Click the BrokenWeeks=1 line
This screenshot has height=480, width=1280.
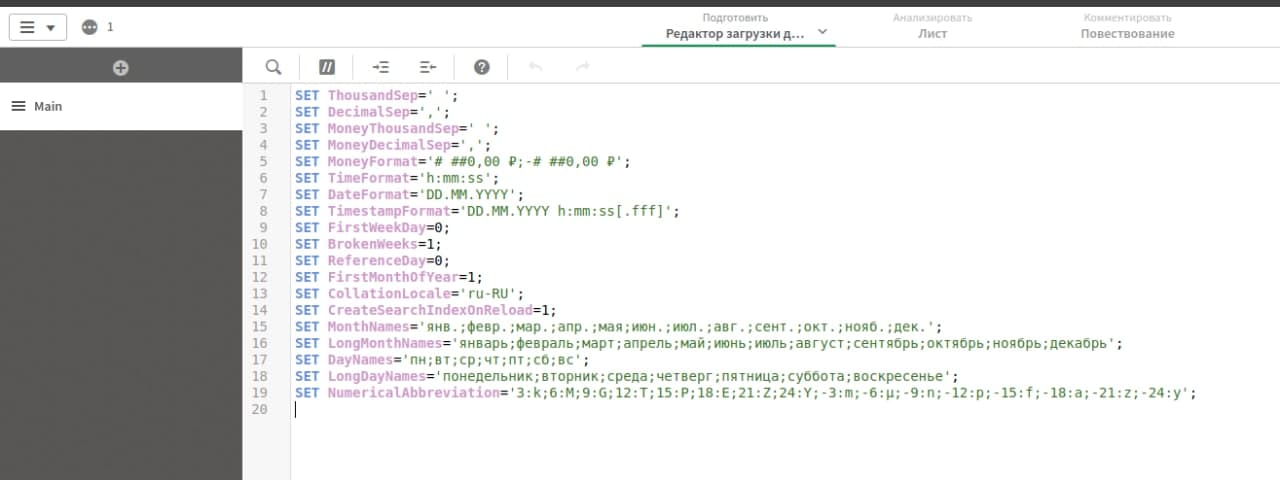(368, 244)
